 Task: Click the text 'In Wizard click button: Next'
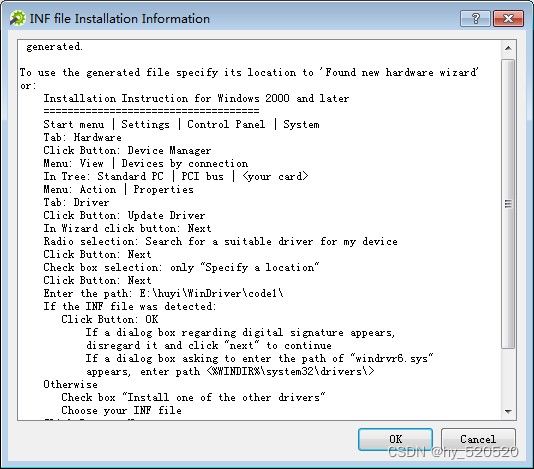pos(127,229)
